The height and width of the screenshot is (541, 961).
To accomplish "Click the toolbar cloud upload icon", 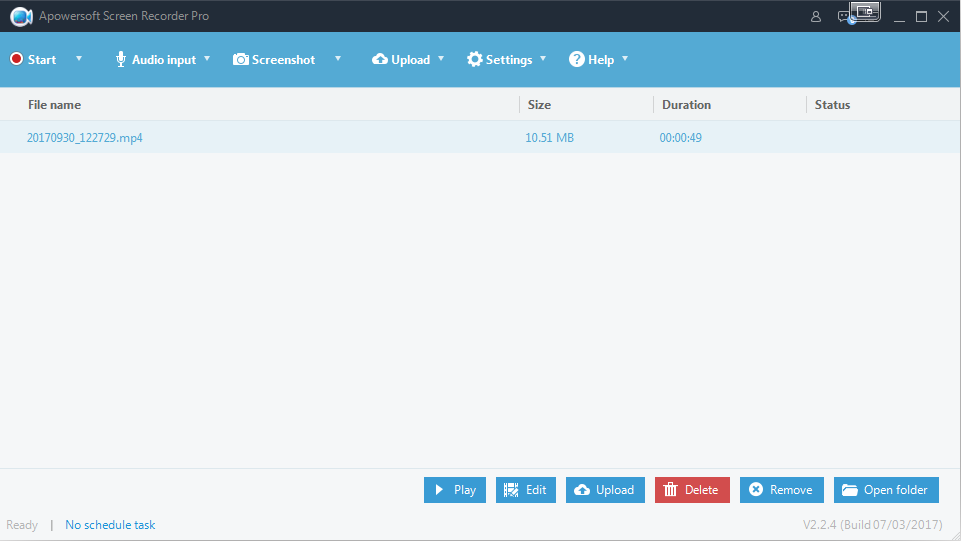I will click(380, 59).
